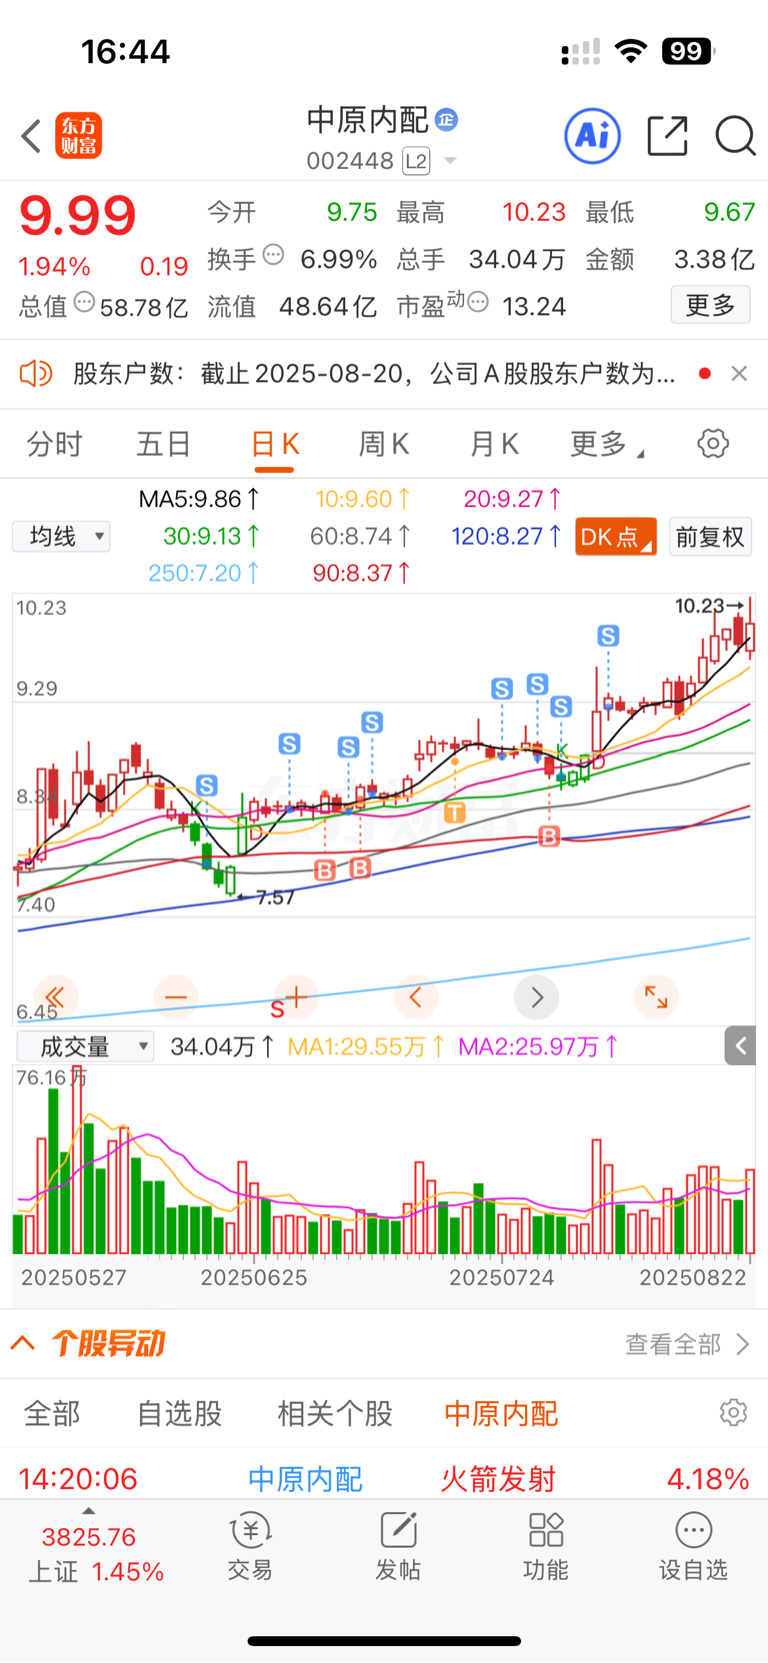Viewport: 768px width, 1663px height.
Task: Open 个股异动 settings gear icon
Action: [x=733, y=1412]
